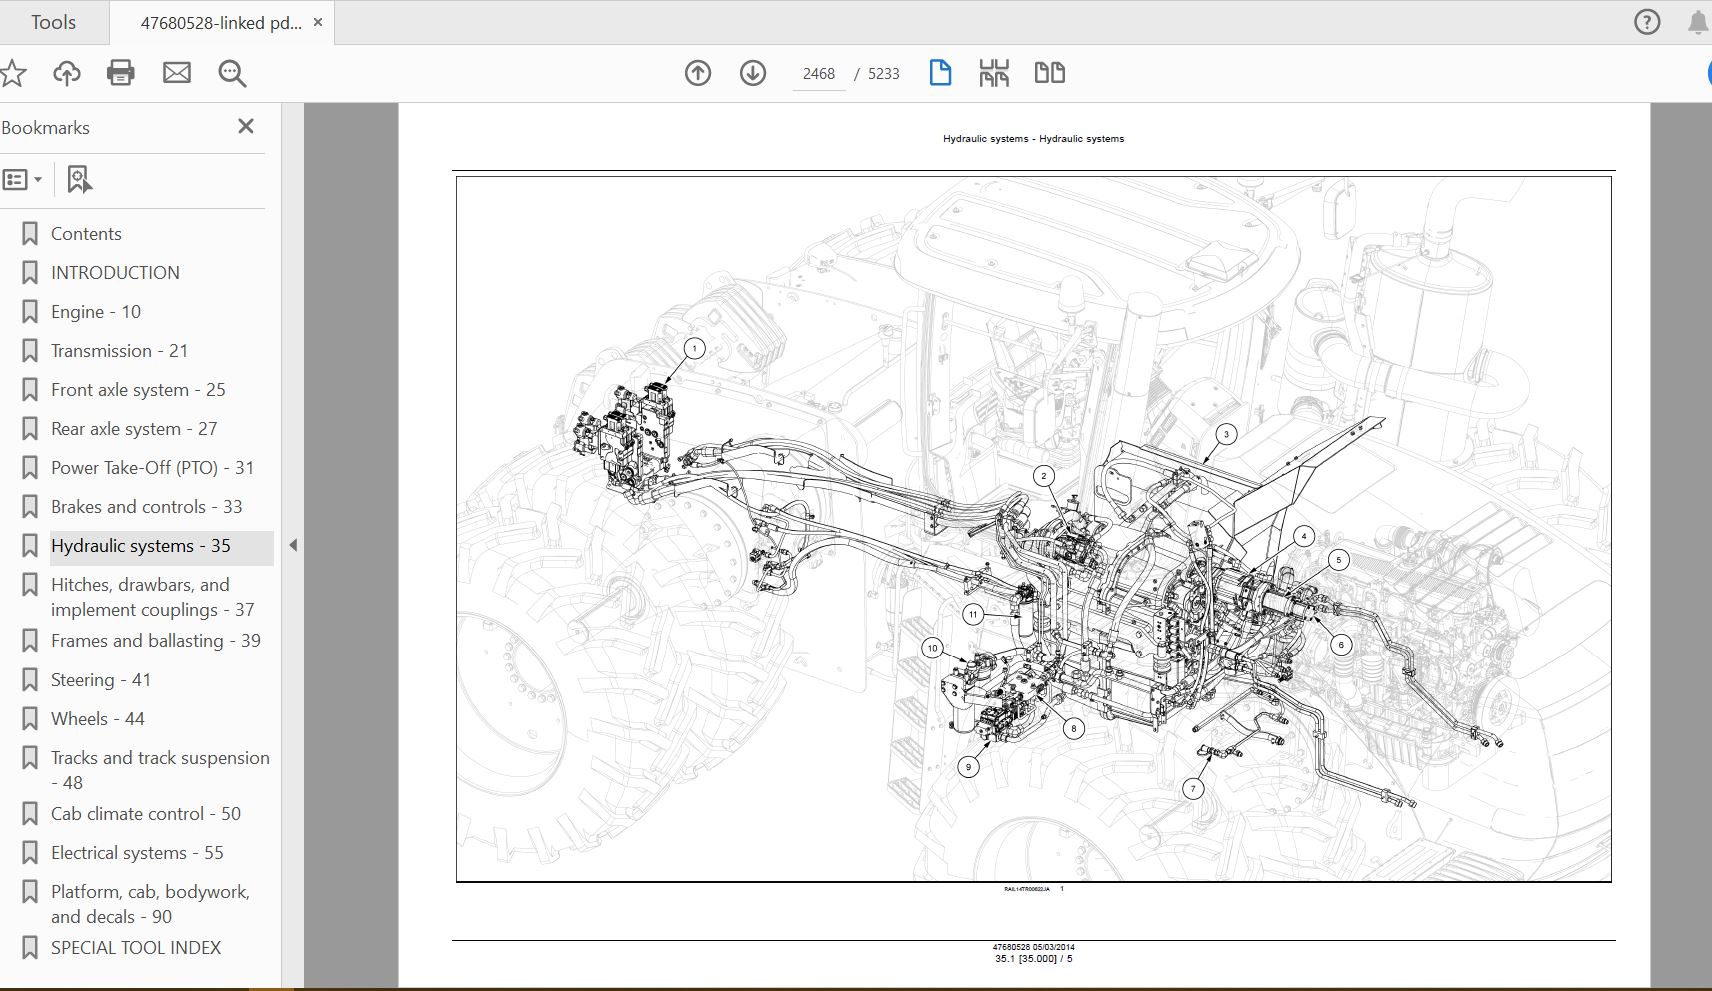Click the email envelope icon
This screenshot has height=991, width=1712.
[177, 73]
